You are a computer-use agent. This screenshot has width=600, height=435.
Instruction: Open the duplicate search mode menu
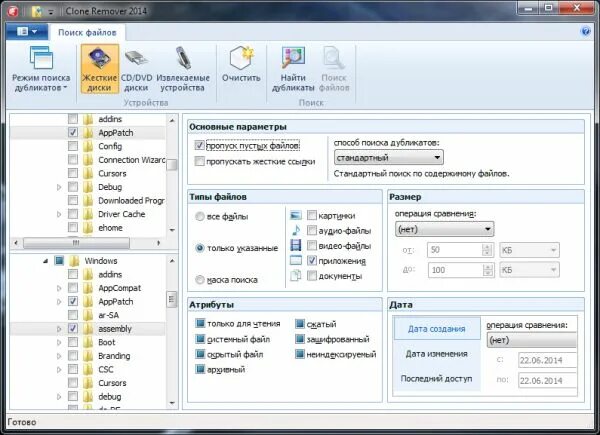pos(41,69)
